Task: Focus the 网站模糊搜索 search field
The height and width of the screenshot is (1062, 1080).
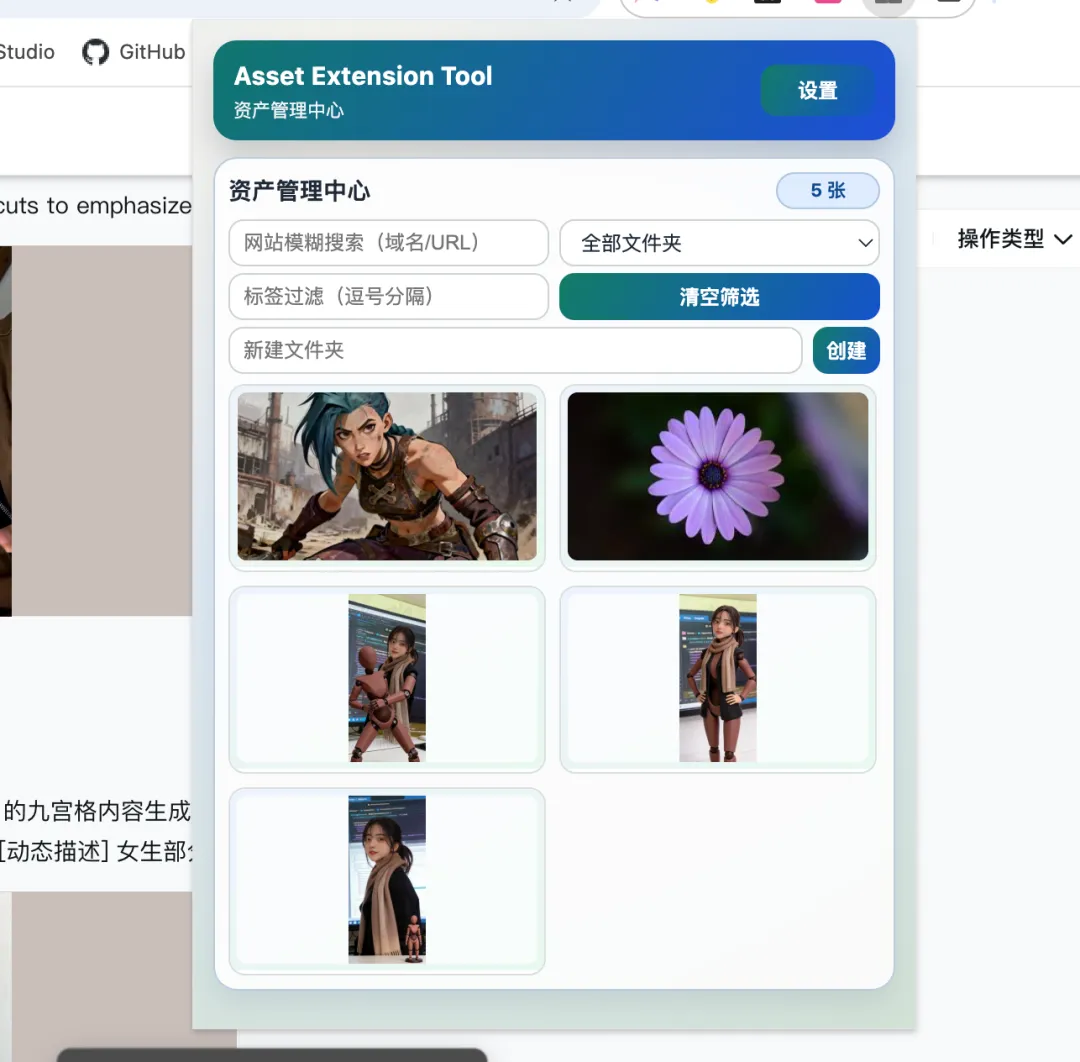Action: (388, 242)
